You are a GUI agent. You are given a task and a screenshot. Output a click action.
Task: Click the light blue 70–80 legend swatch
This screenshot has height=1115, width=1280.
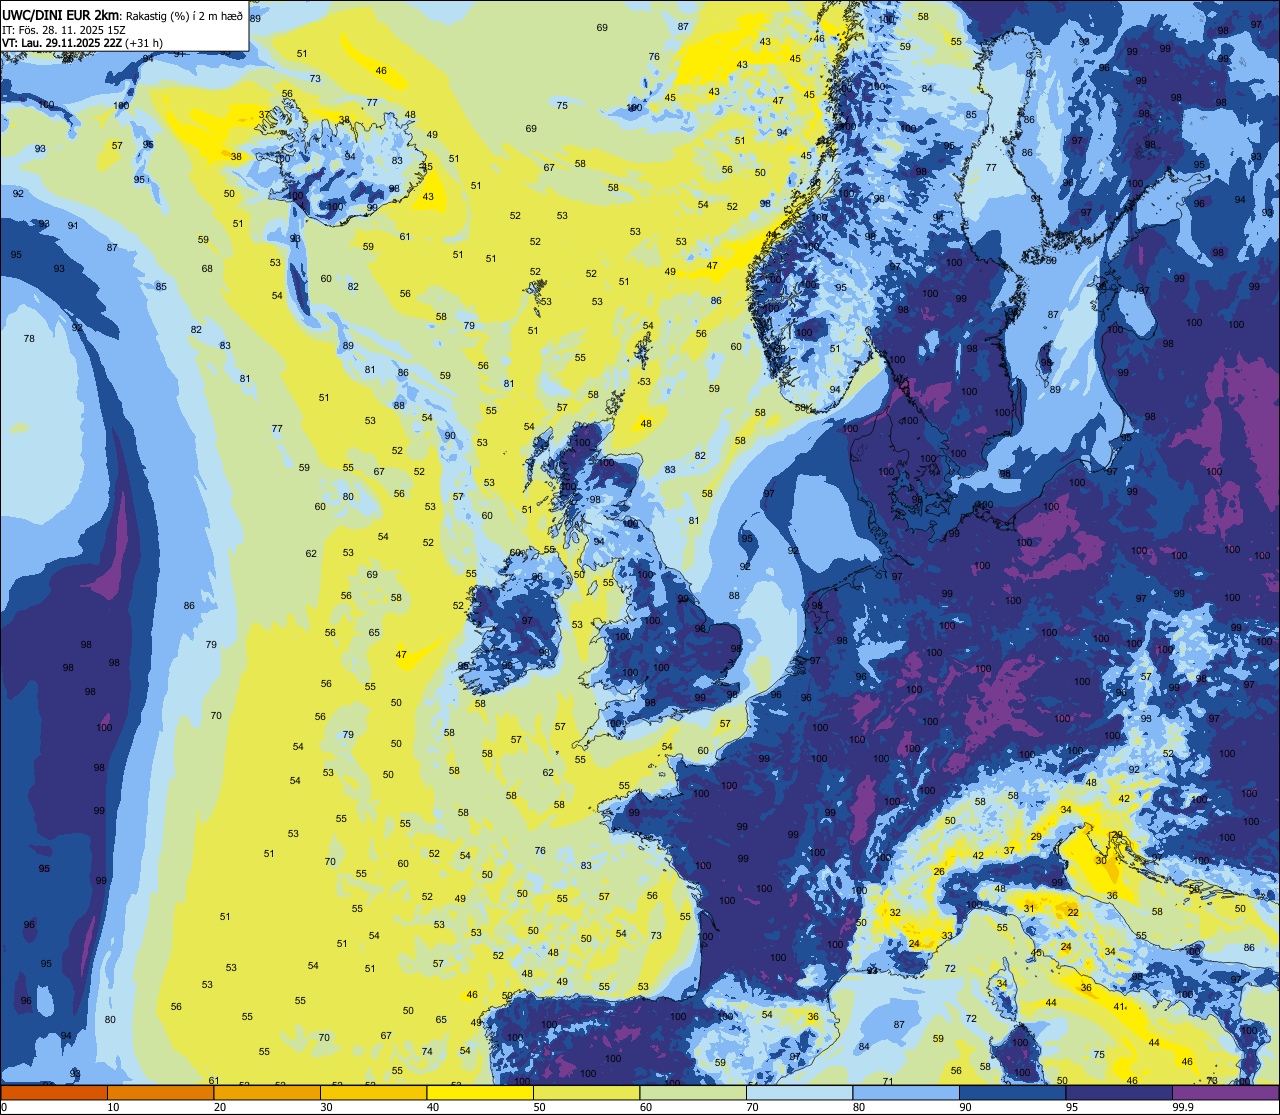(799, 1093)
